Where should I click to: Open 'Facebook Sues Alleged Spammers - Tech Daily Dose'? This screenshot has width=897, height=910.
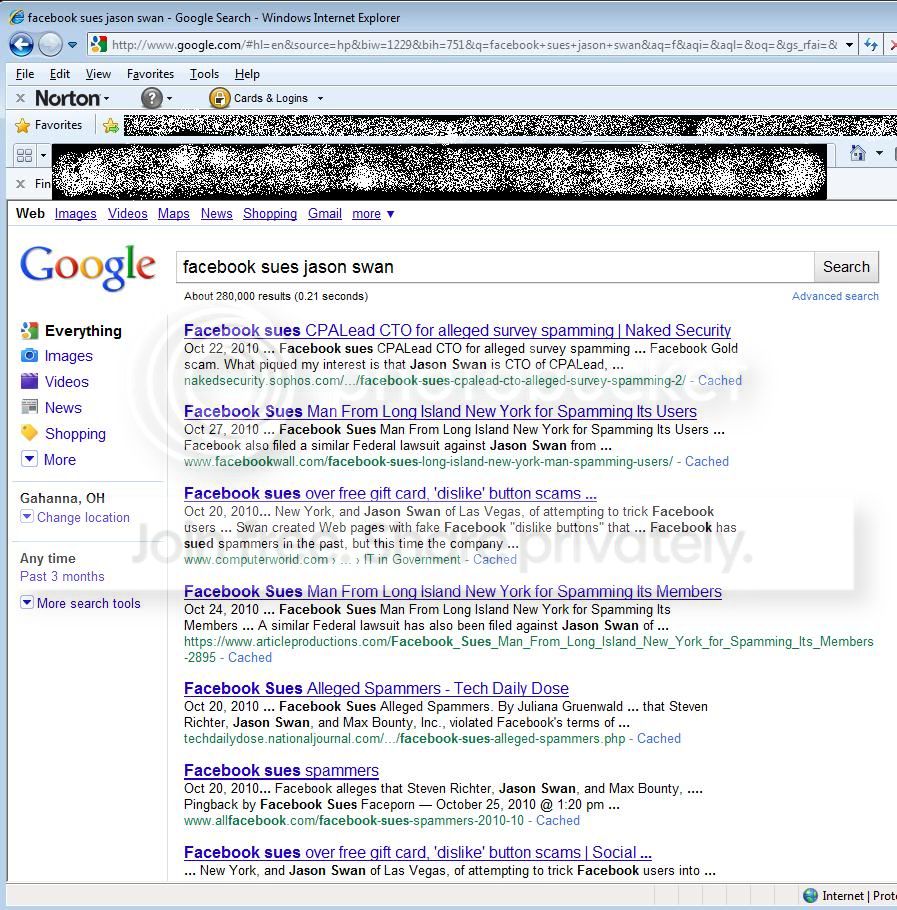coord(376,688)
